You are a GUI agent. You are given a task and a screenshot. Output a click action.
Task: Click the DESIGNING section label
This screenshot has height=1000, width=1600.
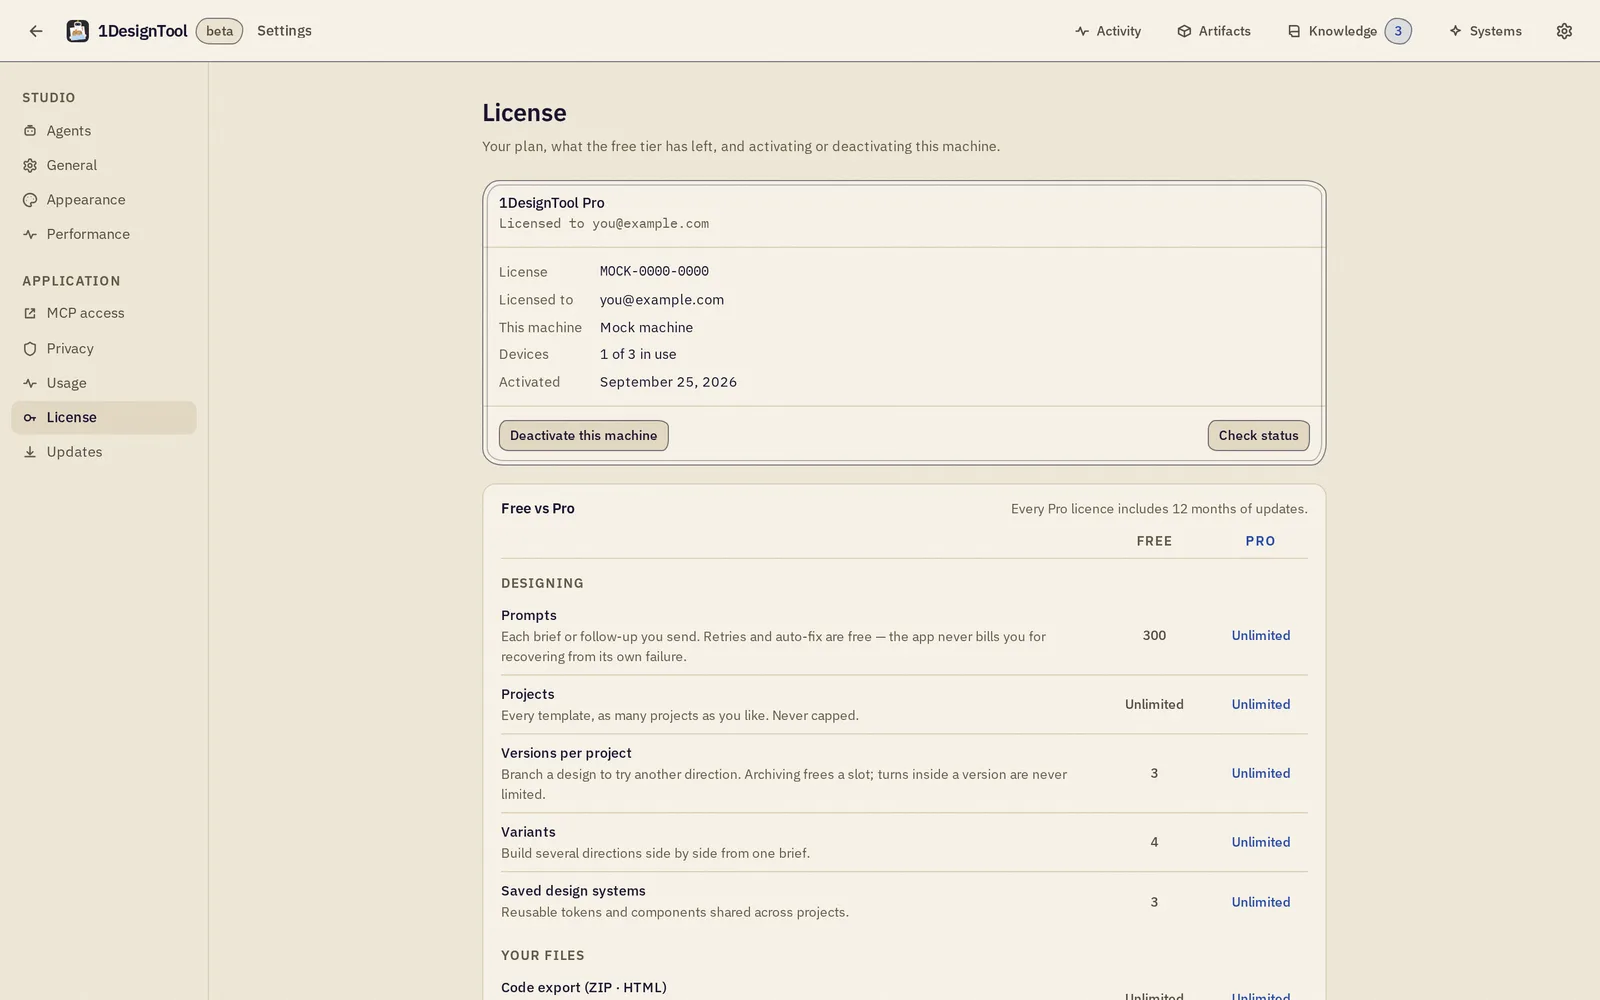[x=542, y=583]
